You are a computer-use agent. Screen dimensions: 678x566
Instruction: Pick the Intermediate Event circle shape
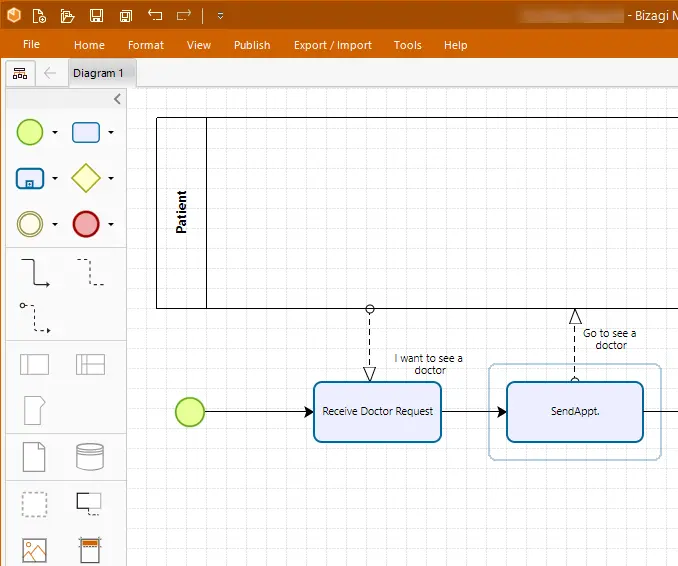tap(30, 224)
